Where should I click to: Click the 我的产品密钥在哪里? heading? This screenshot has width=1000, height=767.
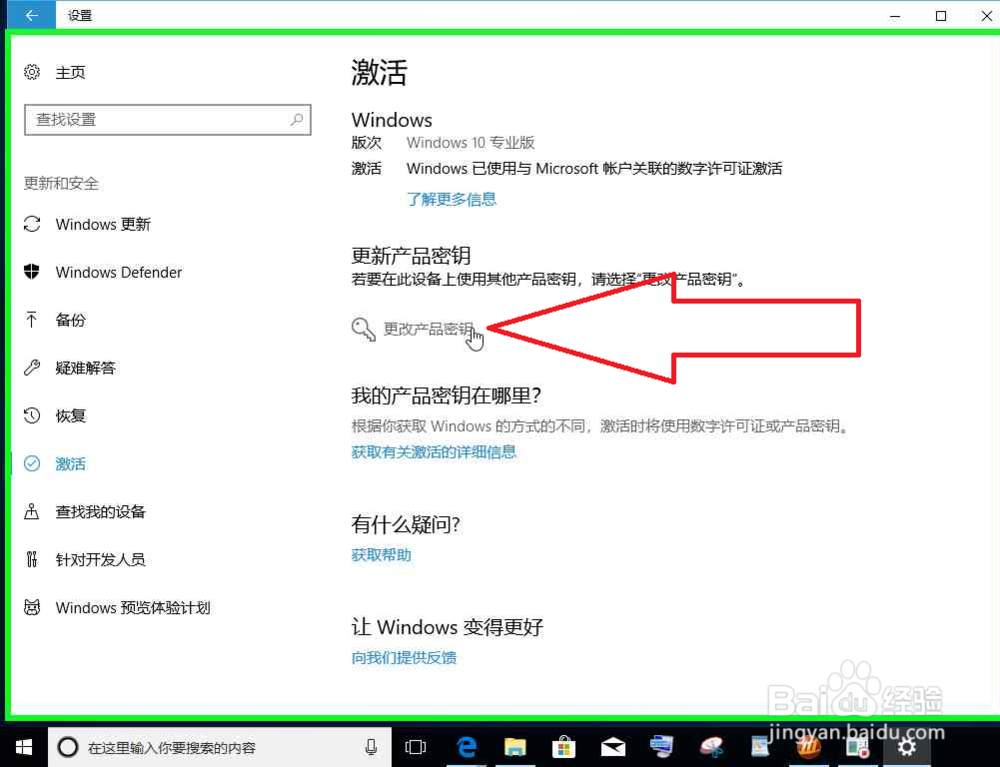pyautogui.click(x=446, y=396)
